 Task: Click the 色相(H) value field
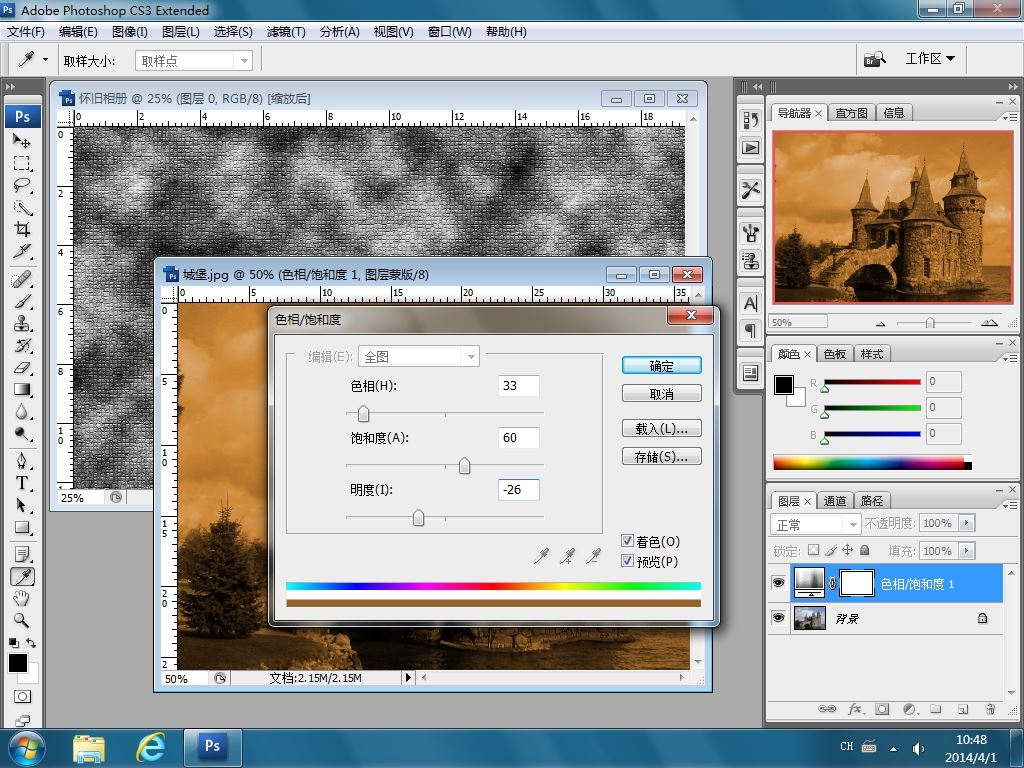click(519, 385)
